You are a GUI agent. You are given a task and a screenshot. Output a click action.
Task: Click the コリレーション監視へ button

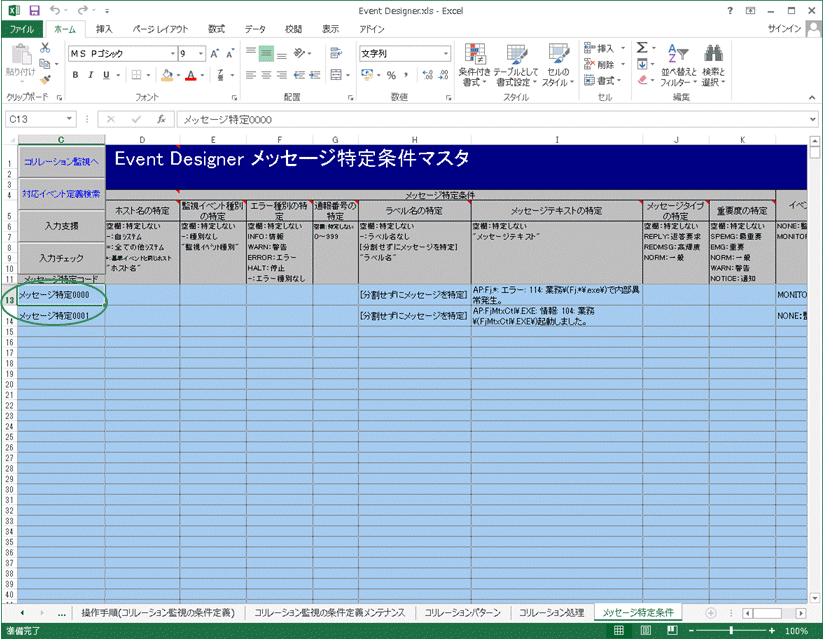[x=61, y=162]
